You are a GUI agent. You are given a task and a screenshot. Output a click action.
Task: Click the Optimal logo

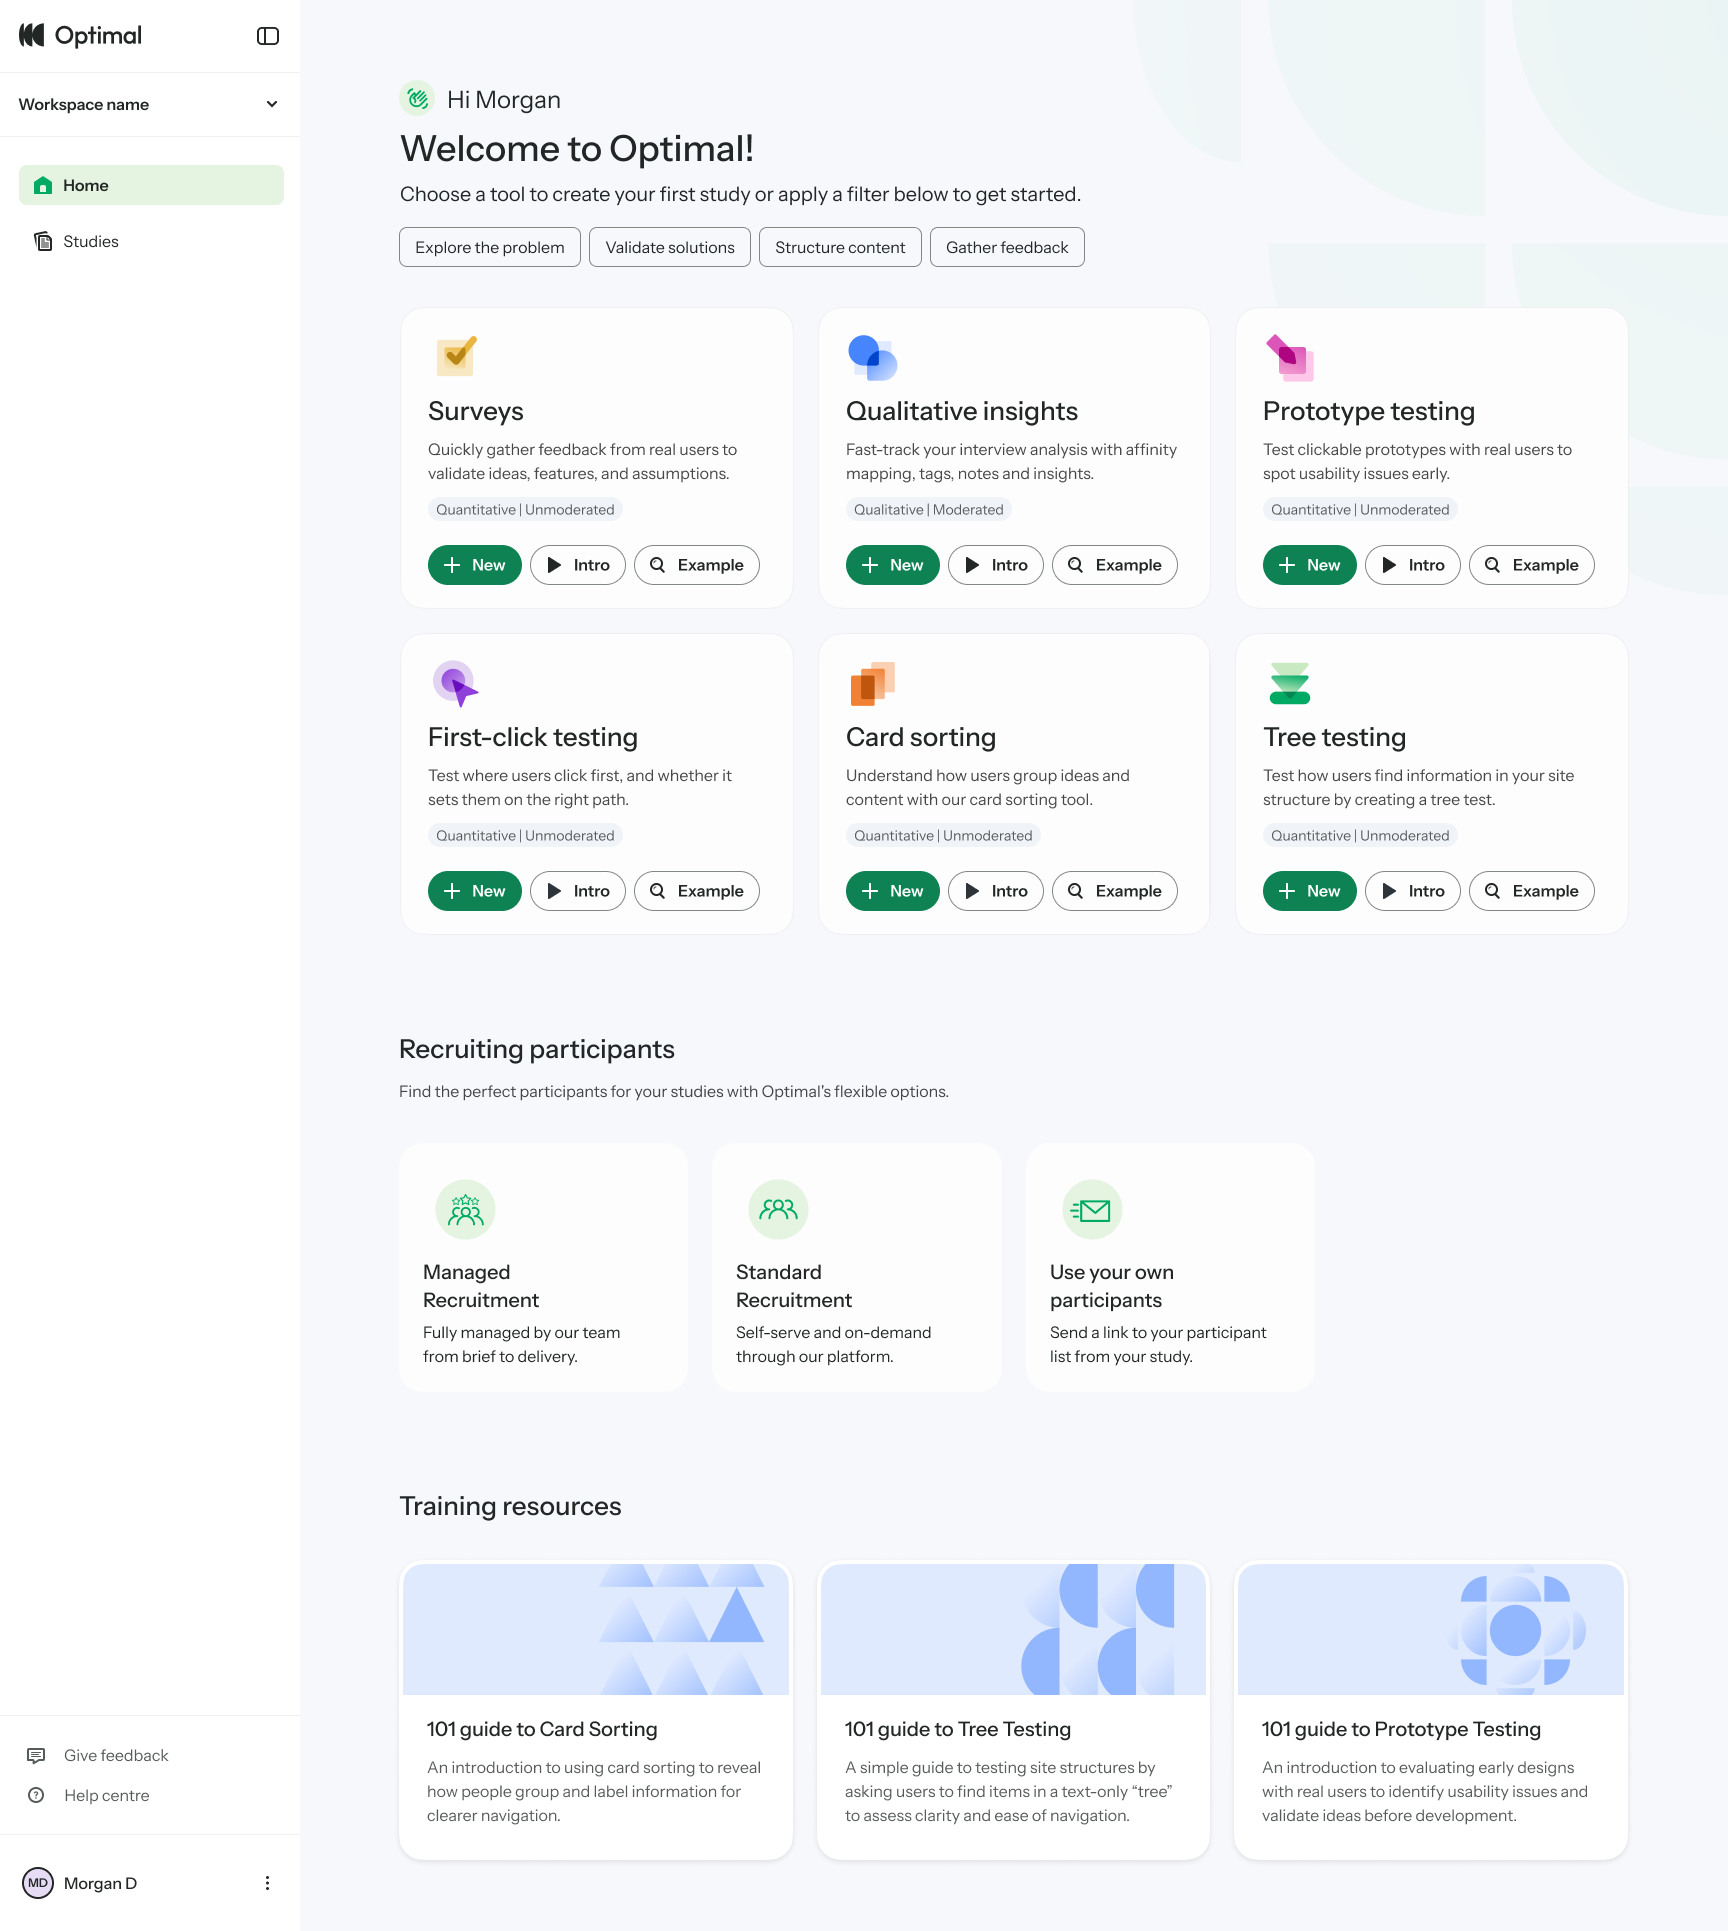point(80,36)
